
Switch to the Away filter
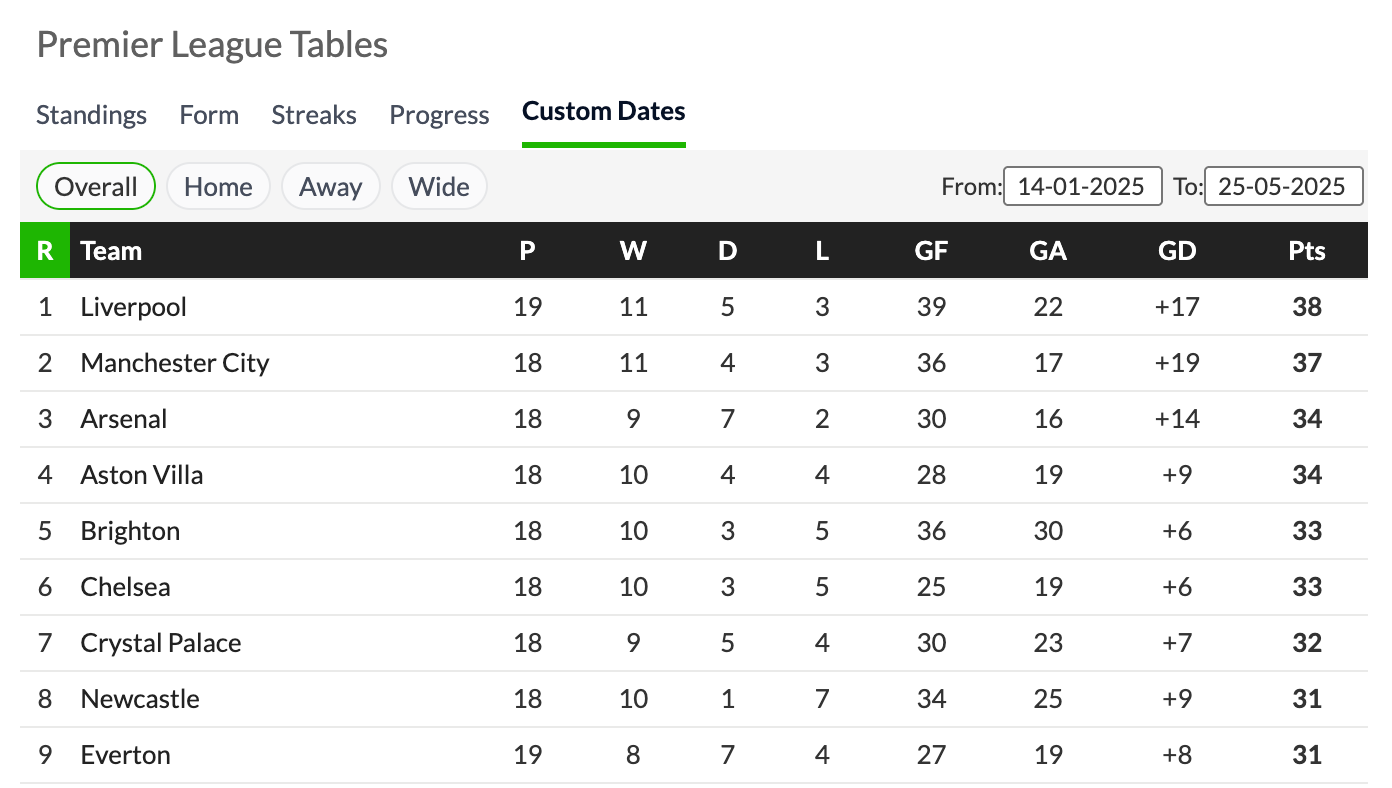click(x=330, y=186)
